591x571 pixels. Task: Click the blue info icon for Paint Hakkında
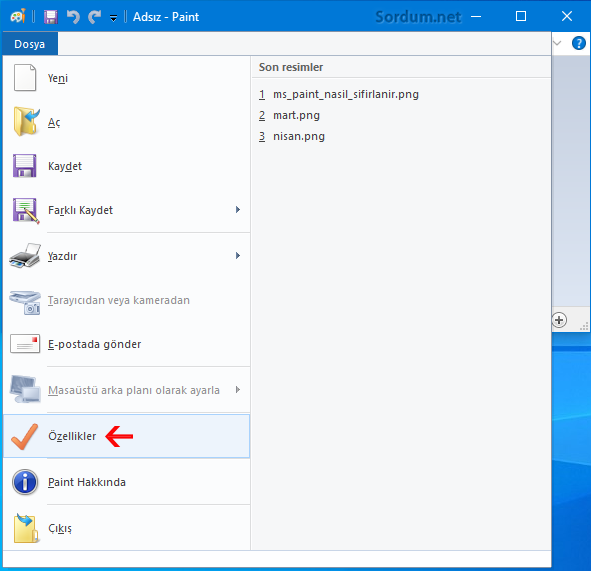click(25, 482)
